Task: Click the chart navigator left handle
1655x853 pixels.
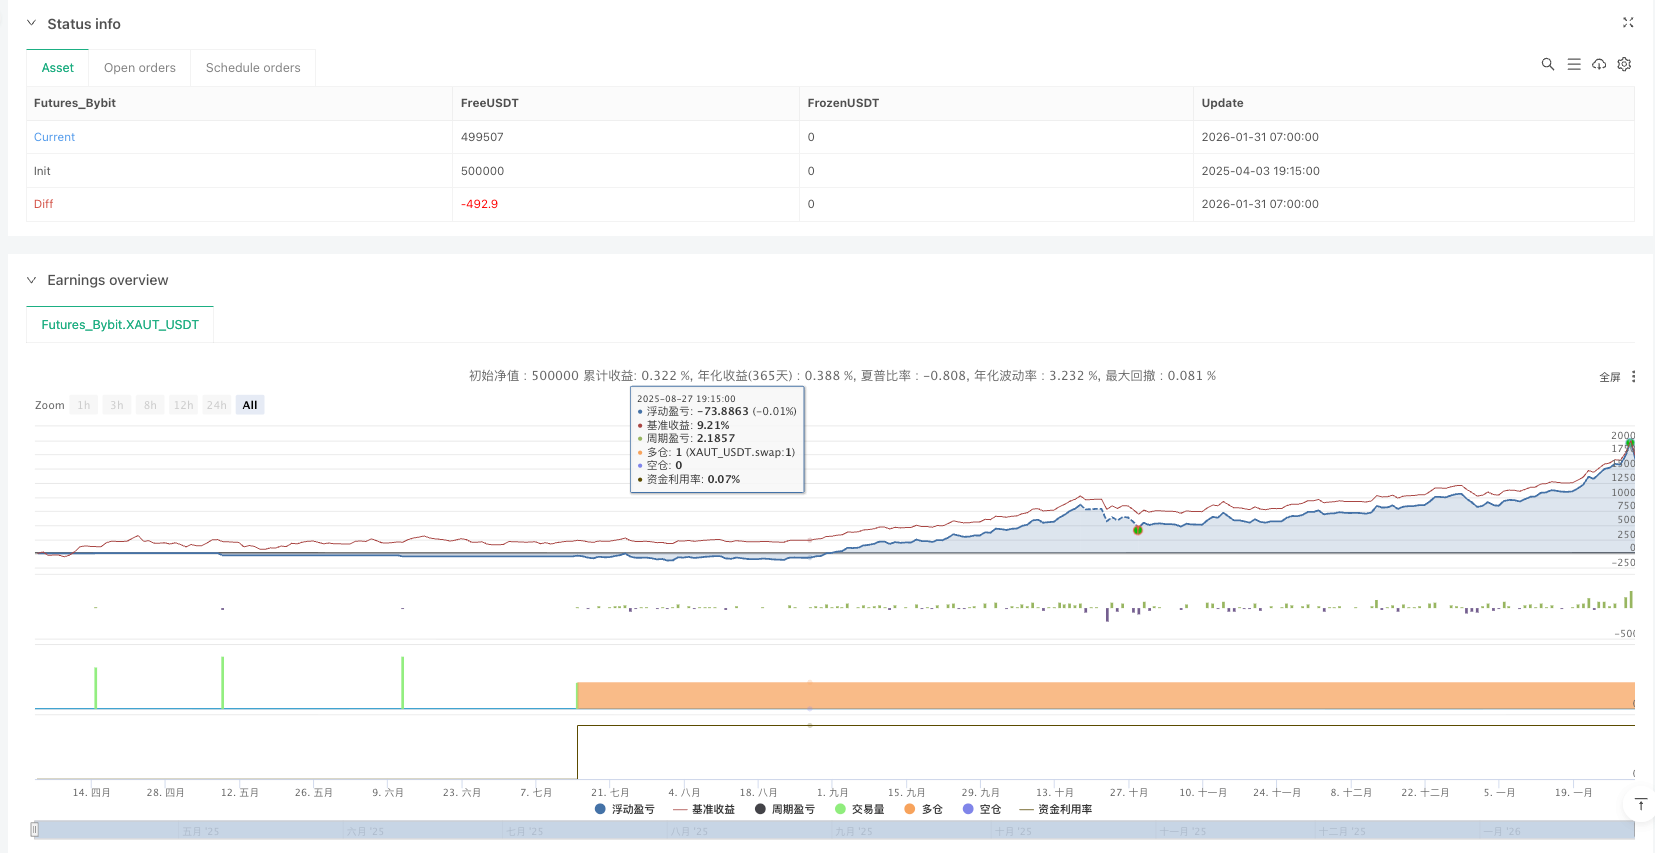Action: [35, 829]
